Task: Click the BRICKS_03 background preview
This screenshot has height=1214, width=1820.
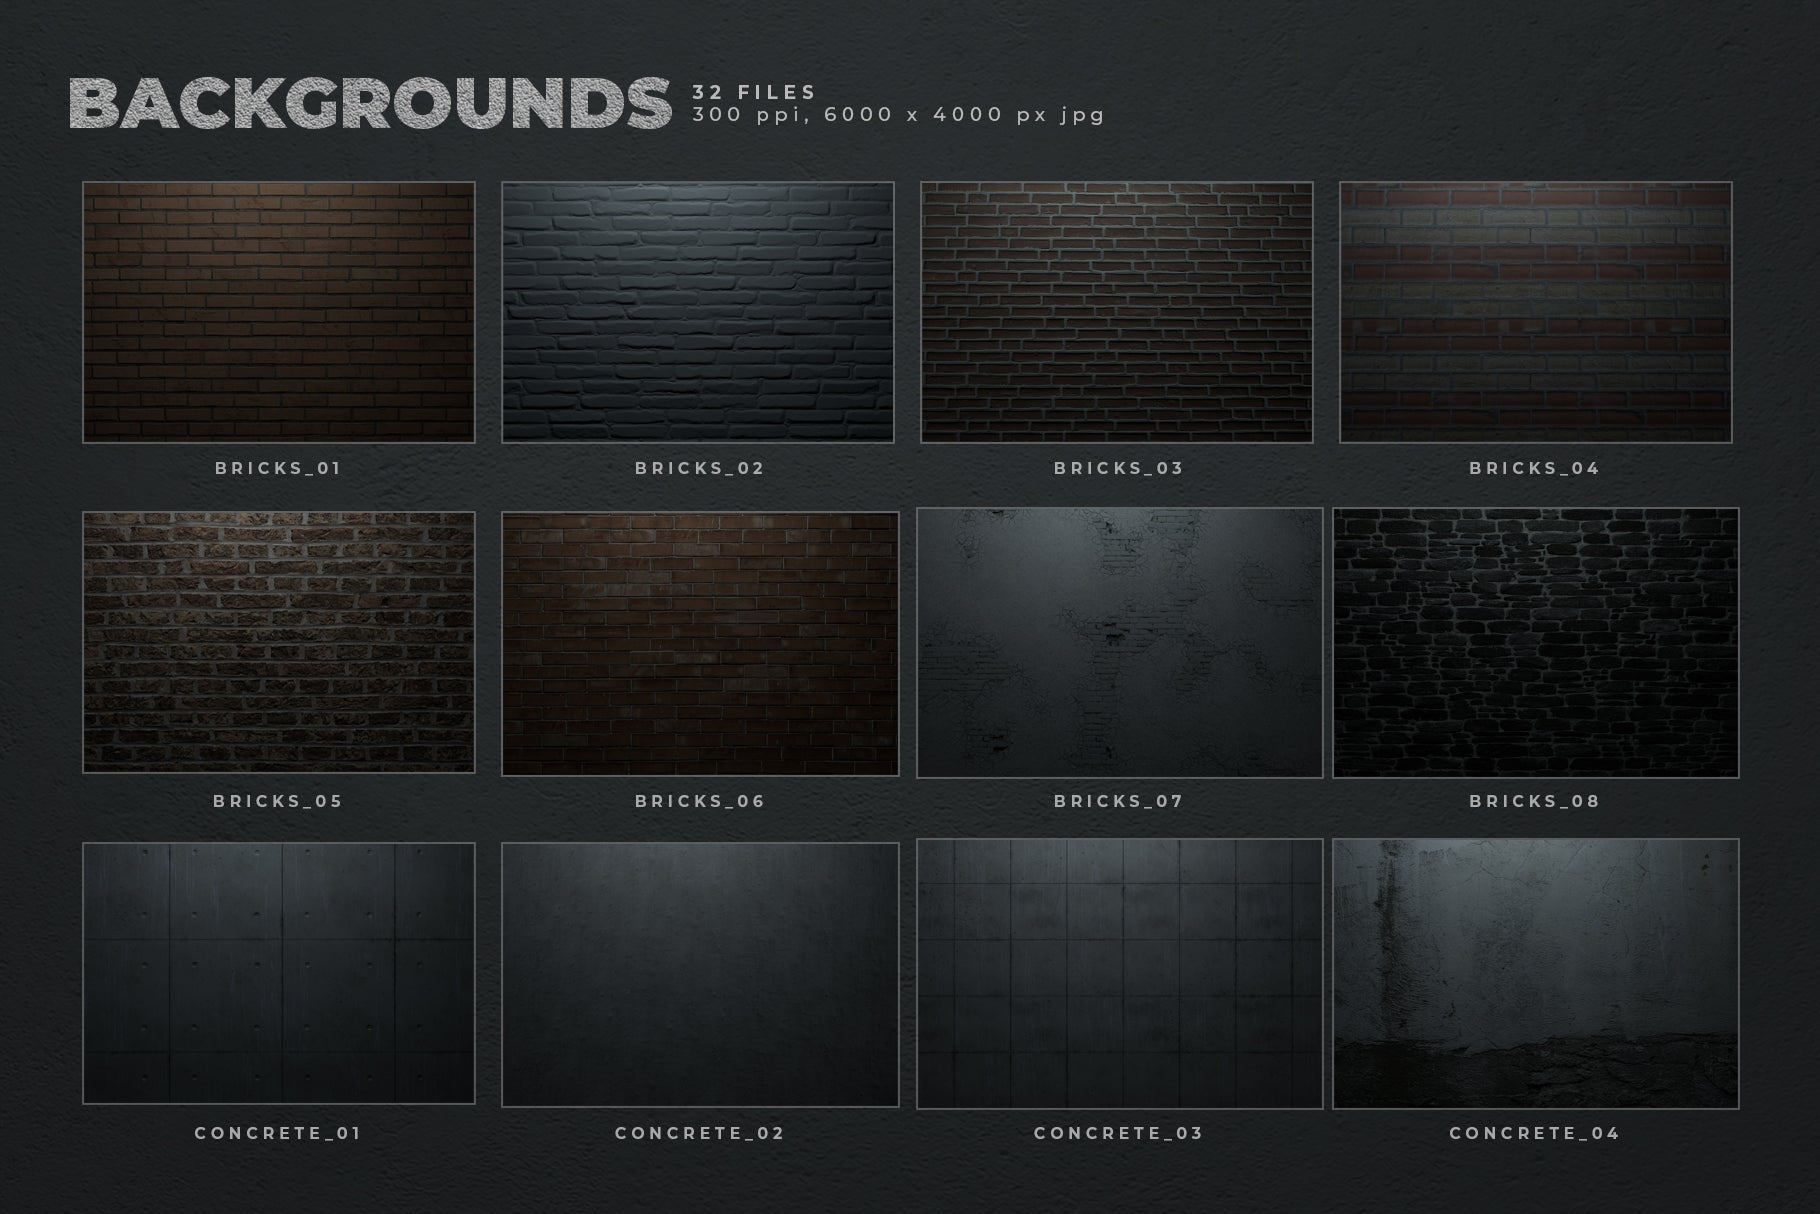Action: (1116, 312)
